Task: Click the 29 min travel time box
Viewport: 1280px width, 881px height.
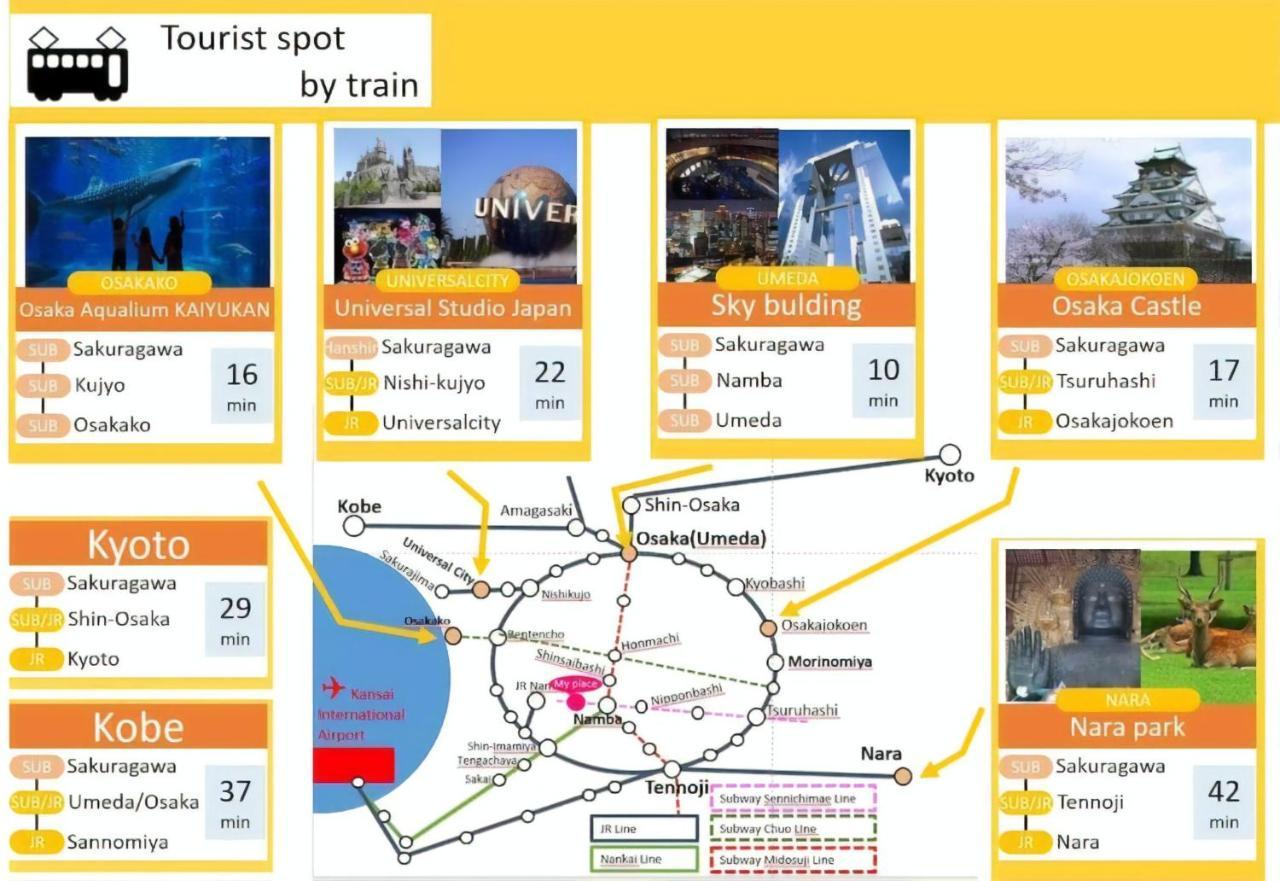Action: click(237, 619)
